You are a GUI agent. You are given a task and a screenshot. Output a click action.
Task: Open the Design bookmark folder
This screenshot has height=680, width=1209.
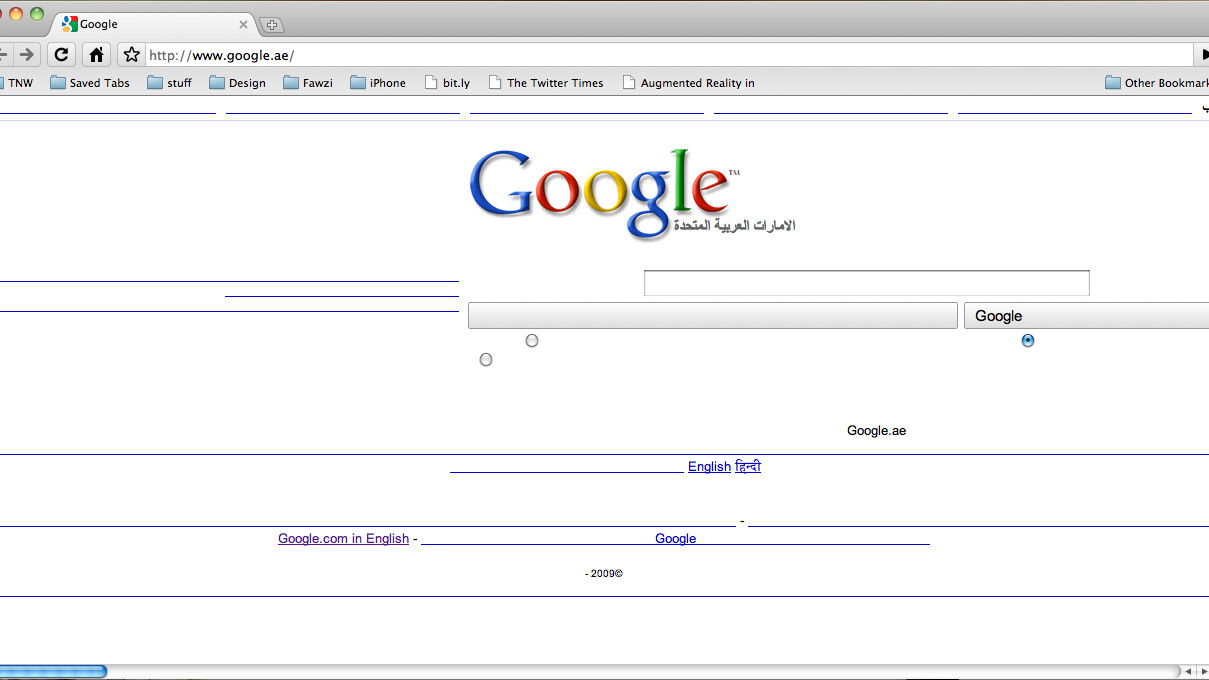pos(237,83)
